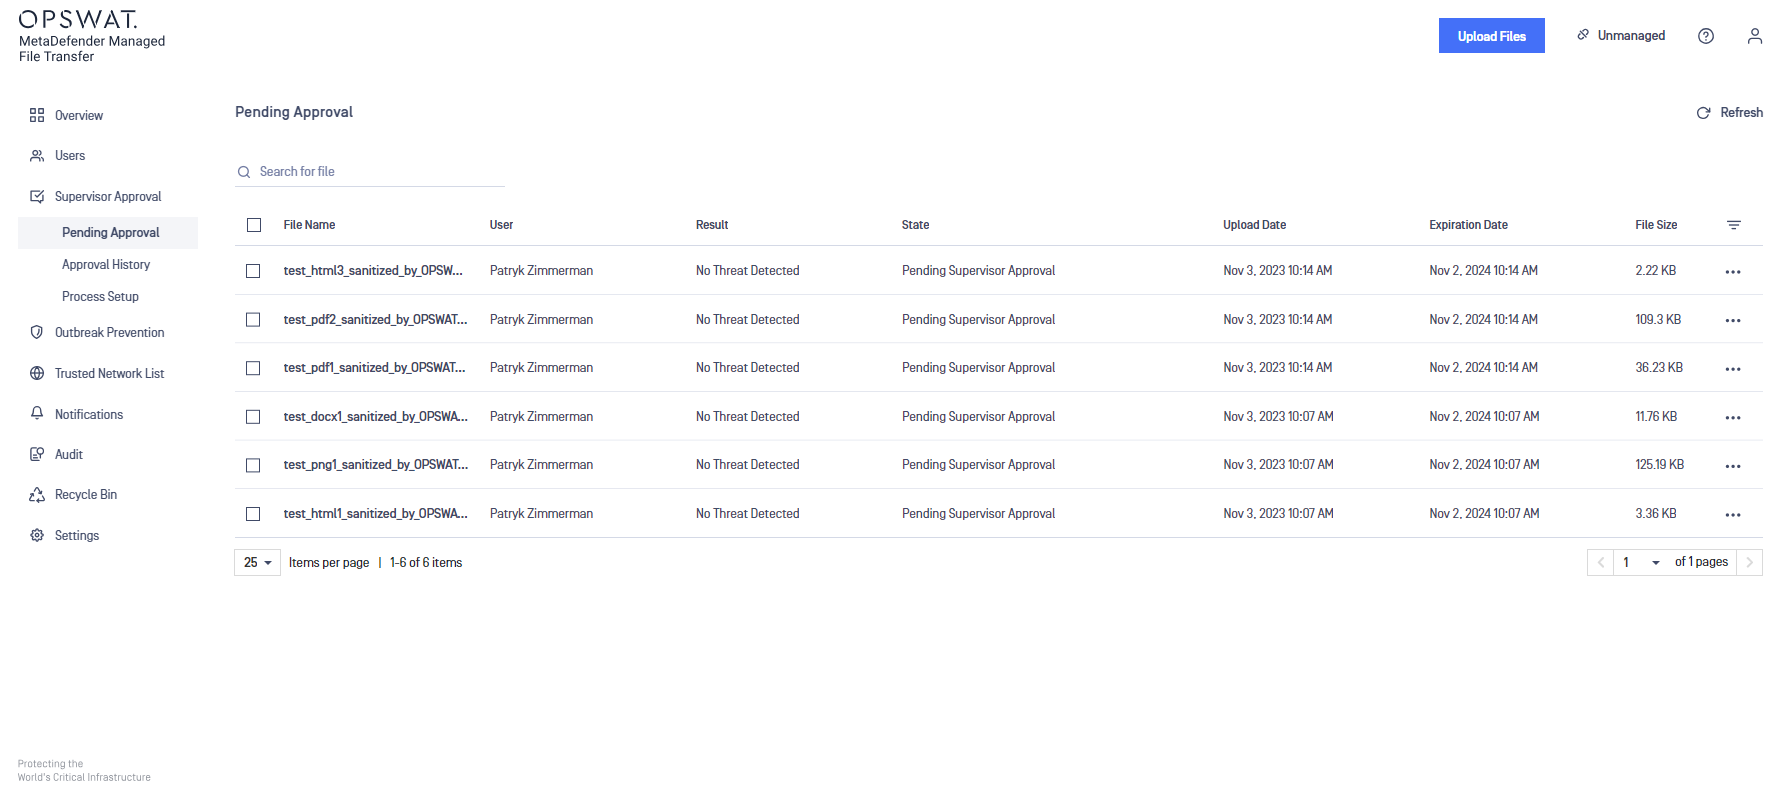Sort by State column header
Screen dimensions: 1784x790
click(915, 225)
